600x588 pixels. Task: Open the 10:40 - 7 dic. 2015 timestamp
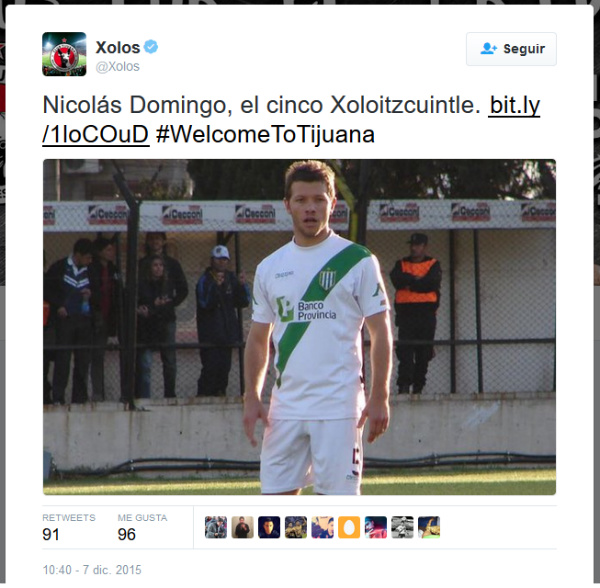pos(92,570)
